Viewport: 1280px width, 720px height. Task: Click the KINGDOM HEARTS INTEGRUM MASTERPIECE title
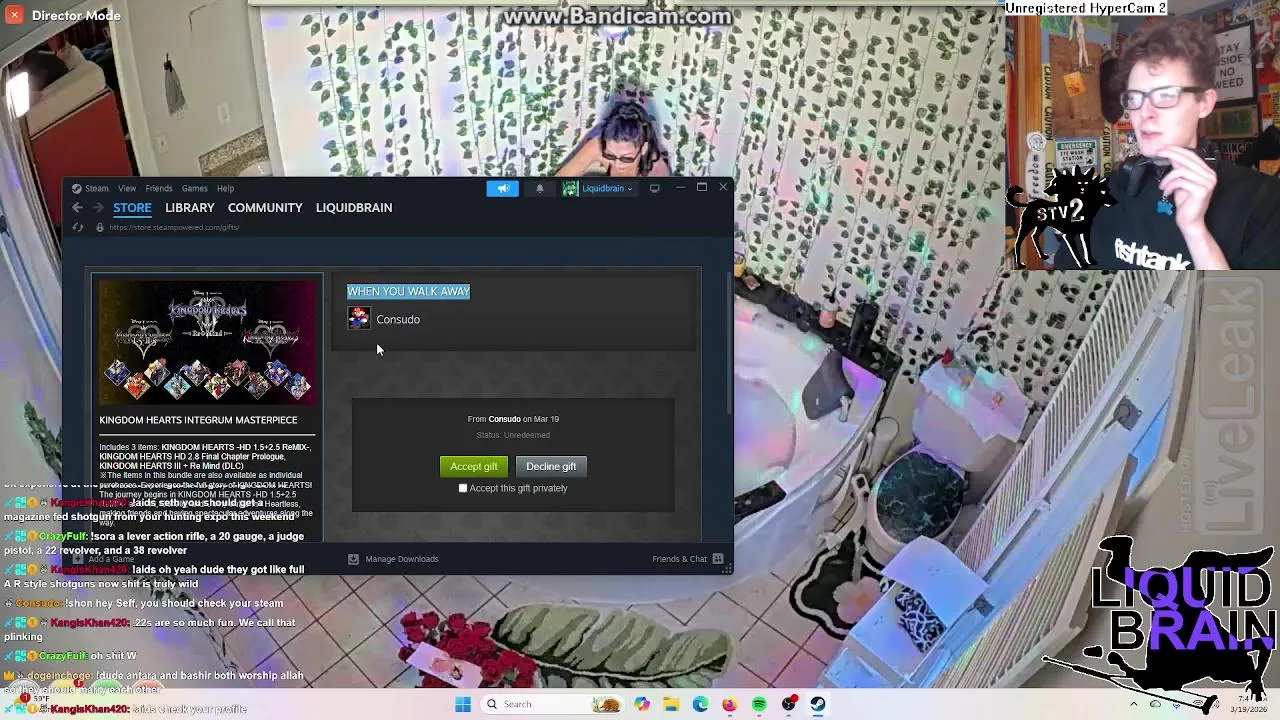tap(198, 420)
